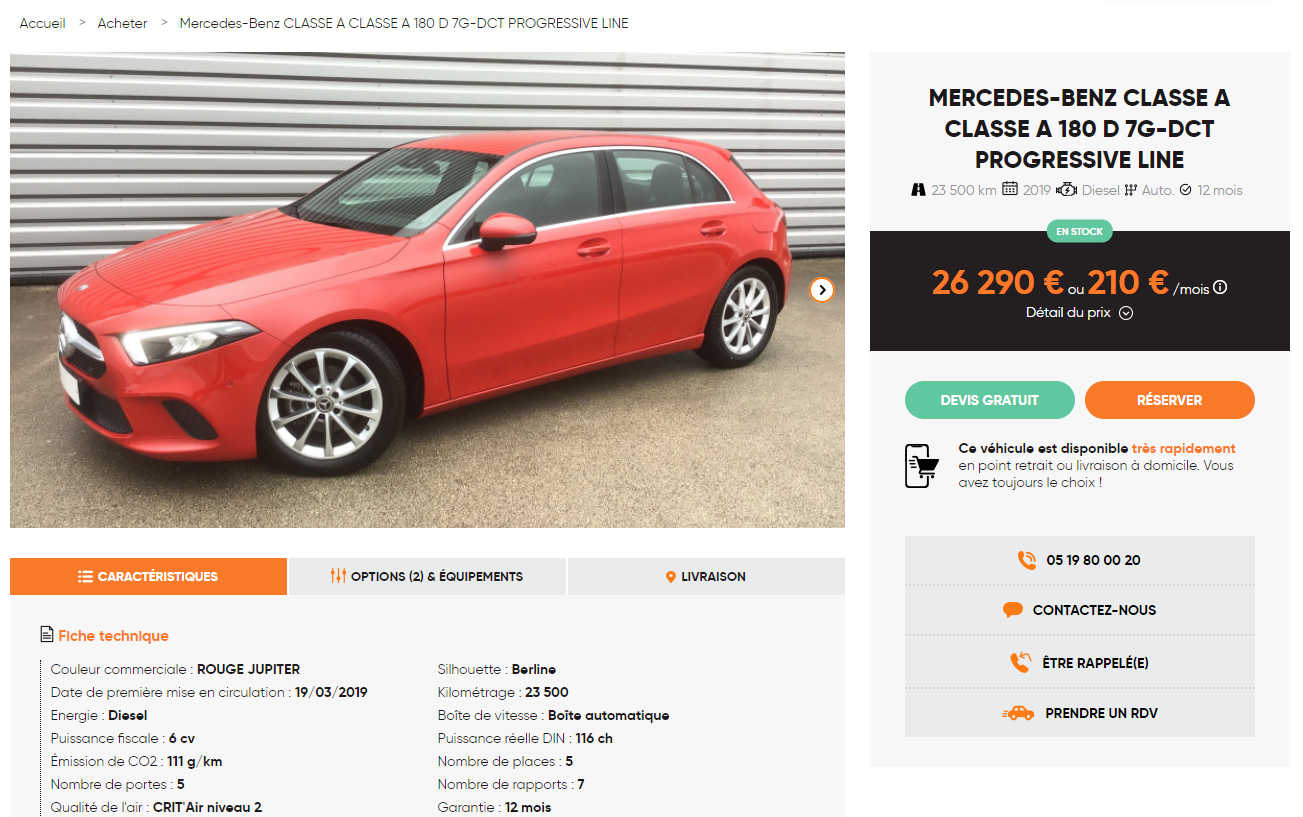Click the mobile cart delivery icon

coord(921,466)
